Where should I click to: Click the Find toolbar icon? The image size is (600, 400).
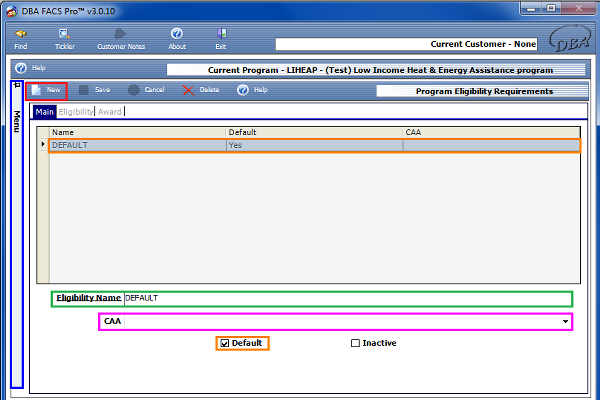click(21, 39)
